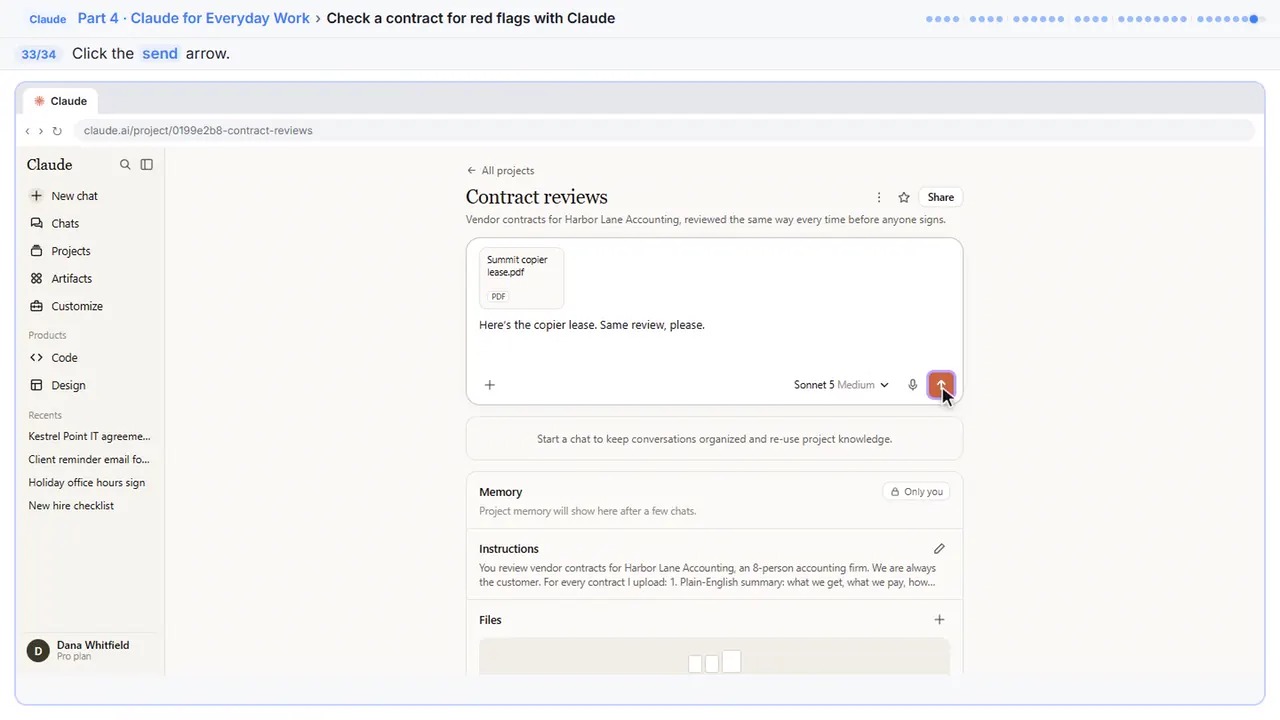This screenshot has height=720, width=1280.
Task: Click the Summit copier lease.pdf attachment
Action: (521, 278)
